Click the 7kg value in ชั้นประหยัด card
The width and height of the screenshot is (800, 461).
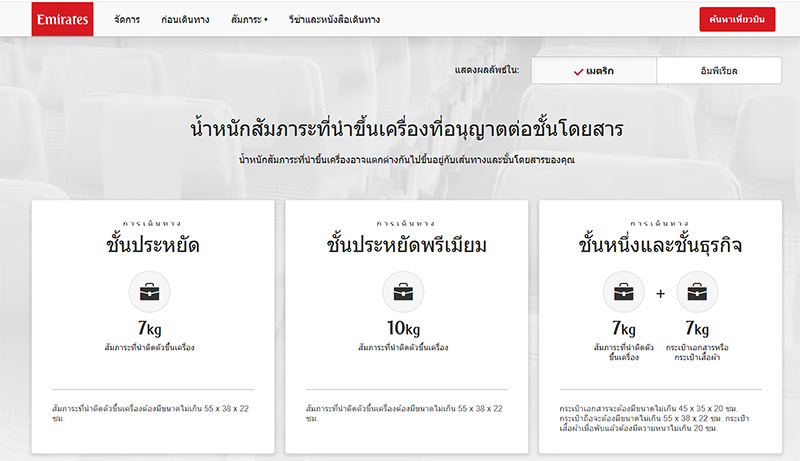pyautogui.click(x=149, y=328)
